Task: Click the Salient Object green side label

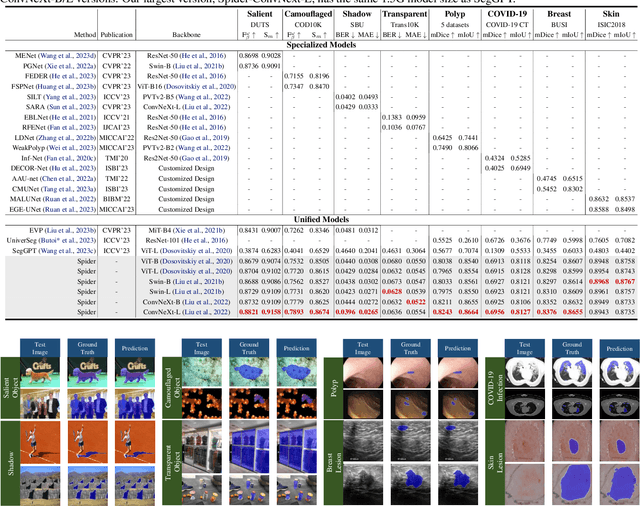Action: [10, 388]
